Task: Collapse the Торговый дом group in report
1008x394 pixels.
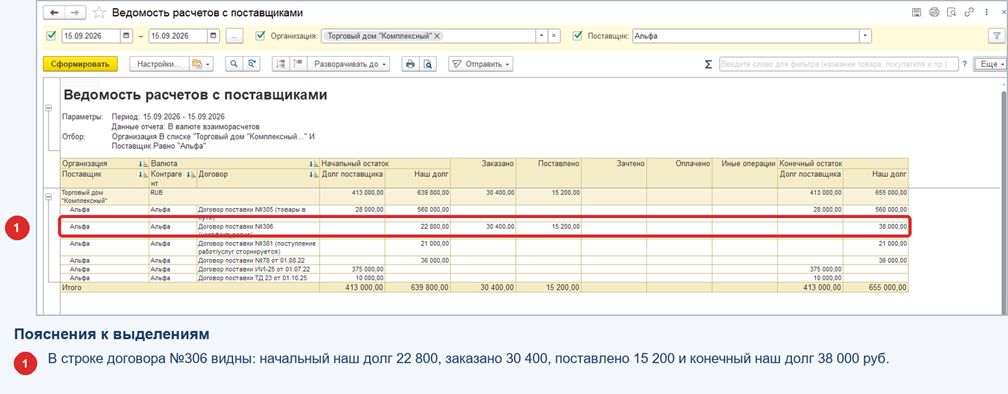Action: pos(49,196)
